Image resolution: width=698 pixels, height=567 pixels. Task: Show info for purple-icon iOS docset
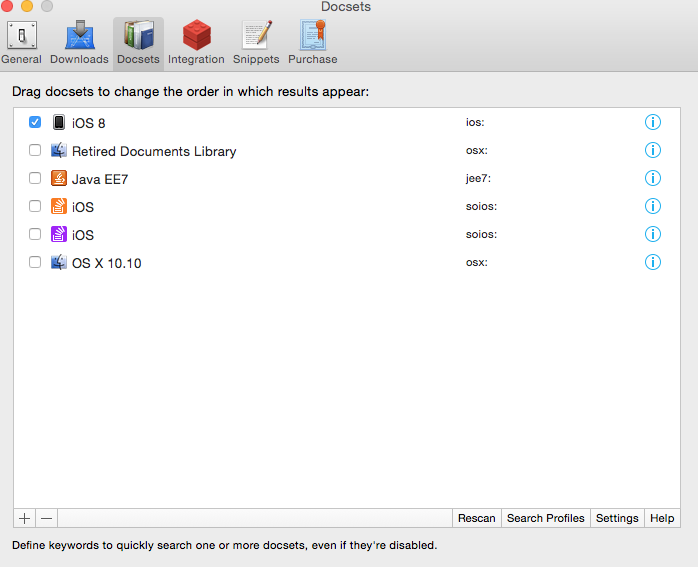pos(653,234)
